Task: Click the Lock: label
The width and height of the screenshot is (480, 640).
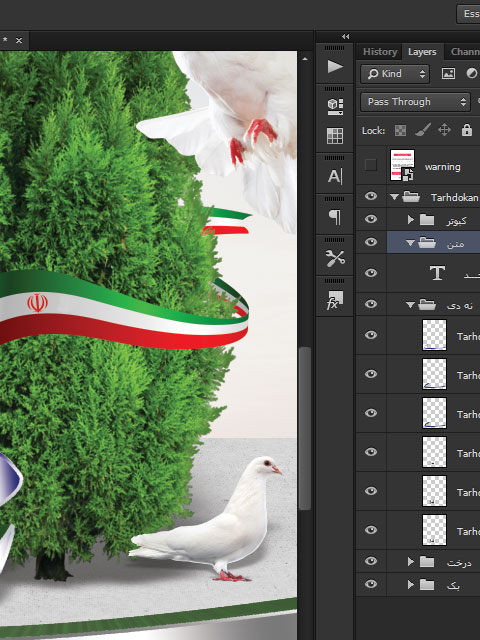Action: tap(373, 131)
